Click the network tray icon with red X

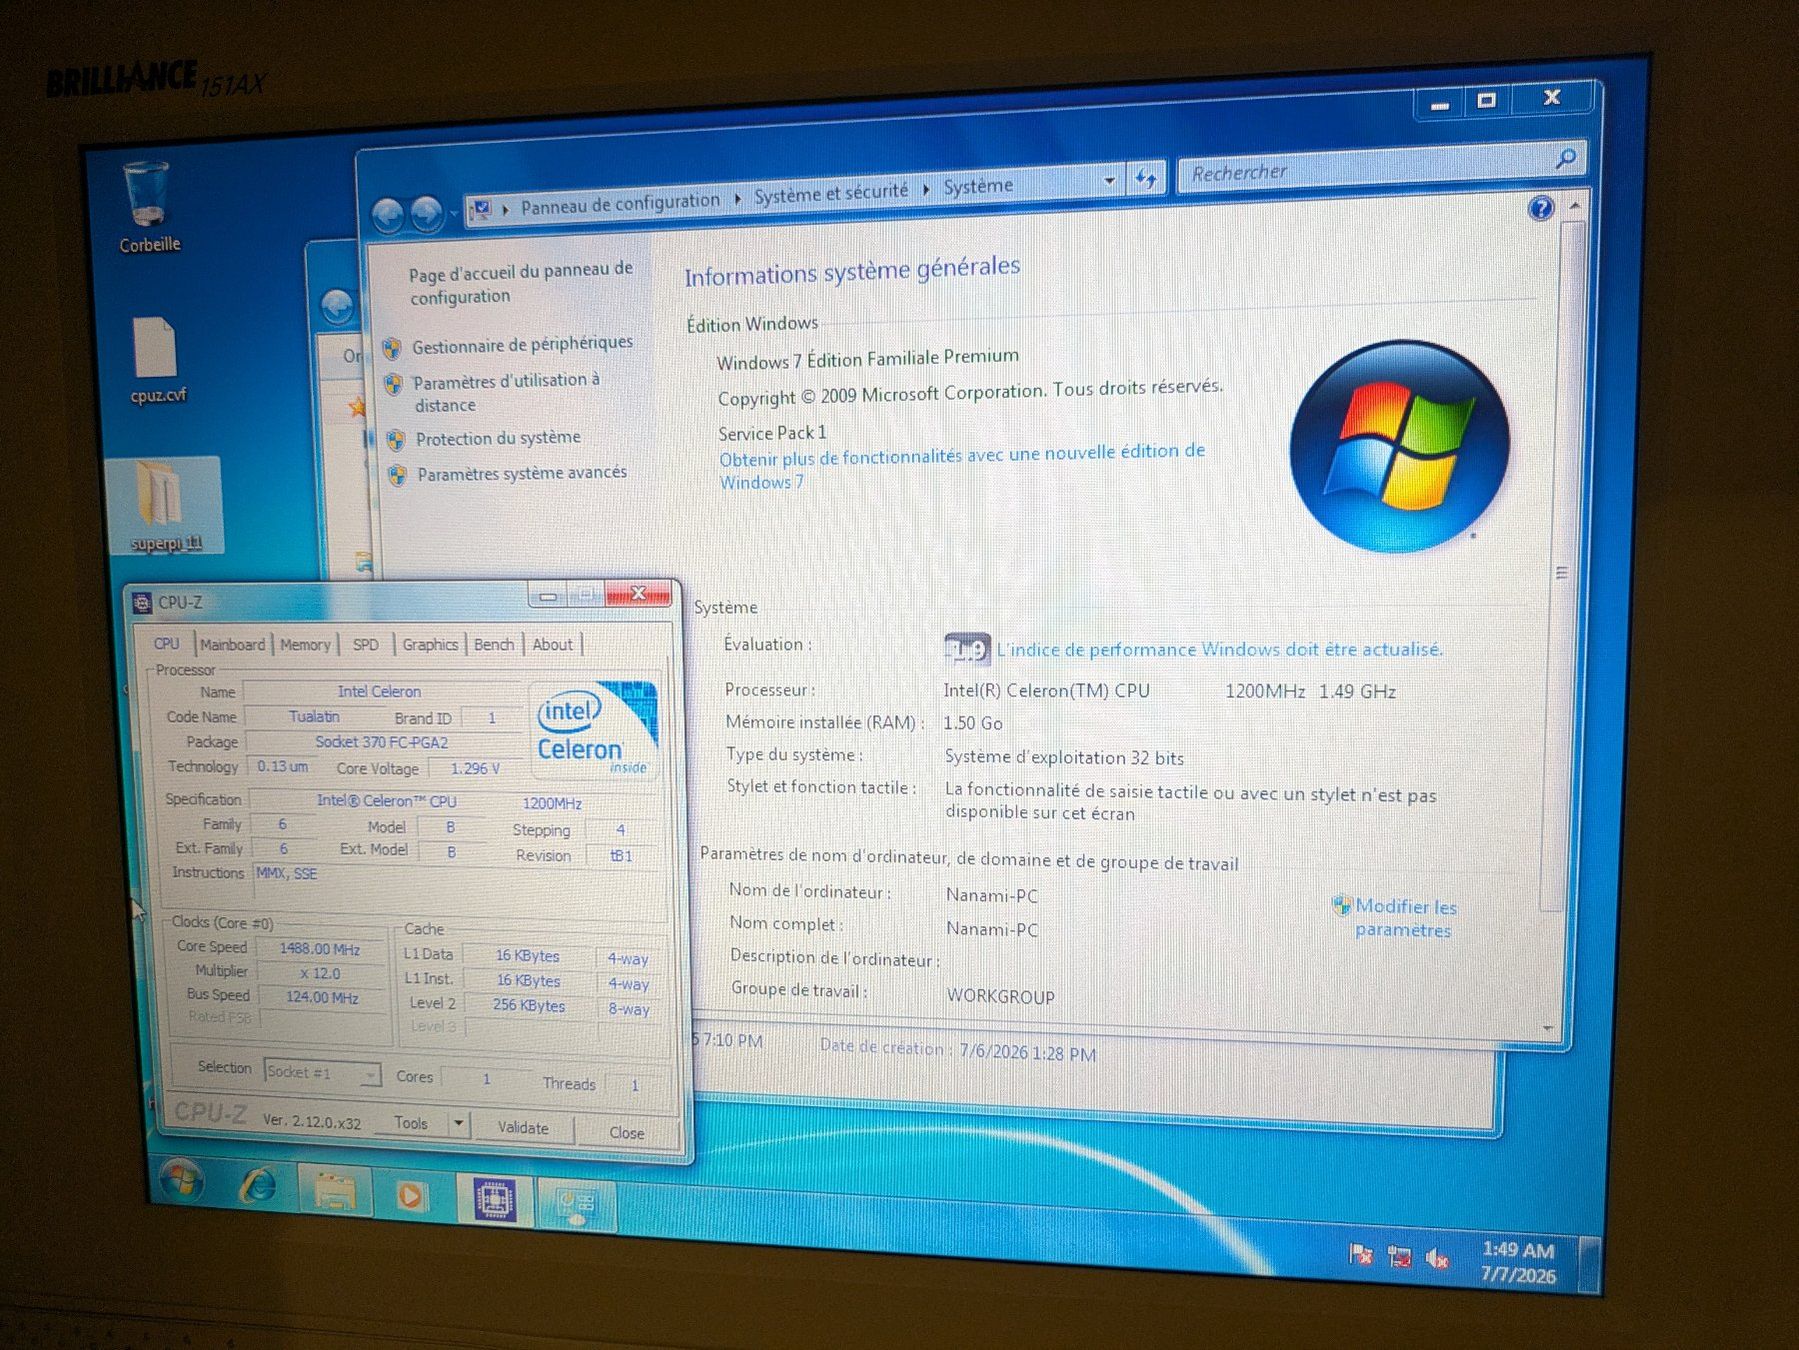[x=1400, y=1257]
